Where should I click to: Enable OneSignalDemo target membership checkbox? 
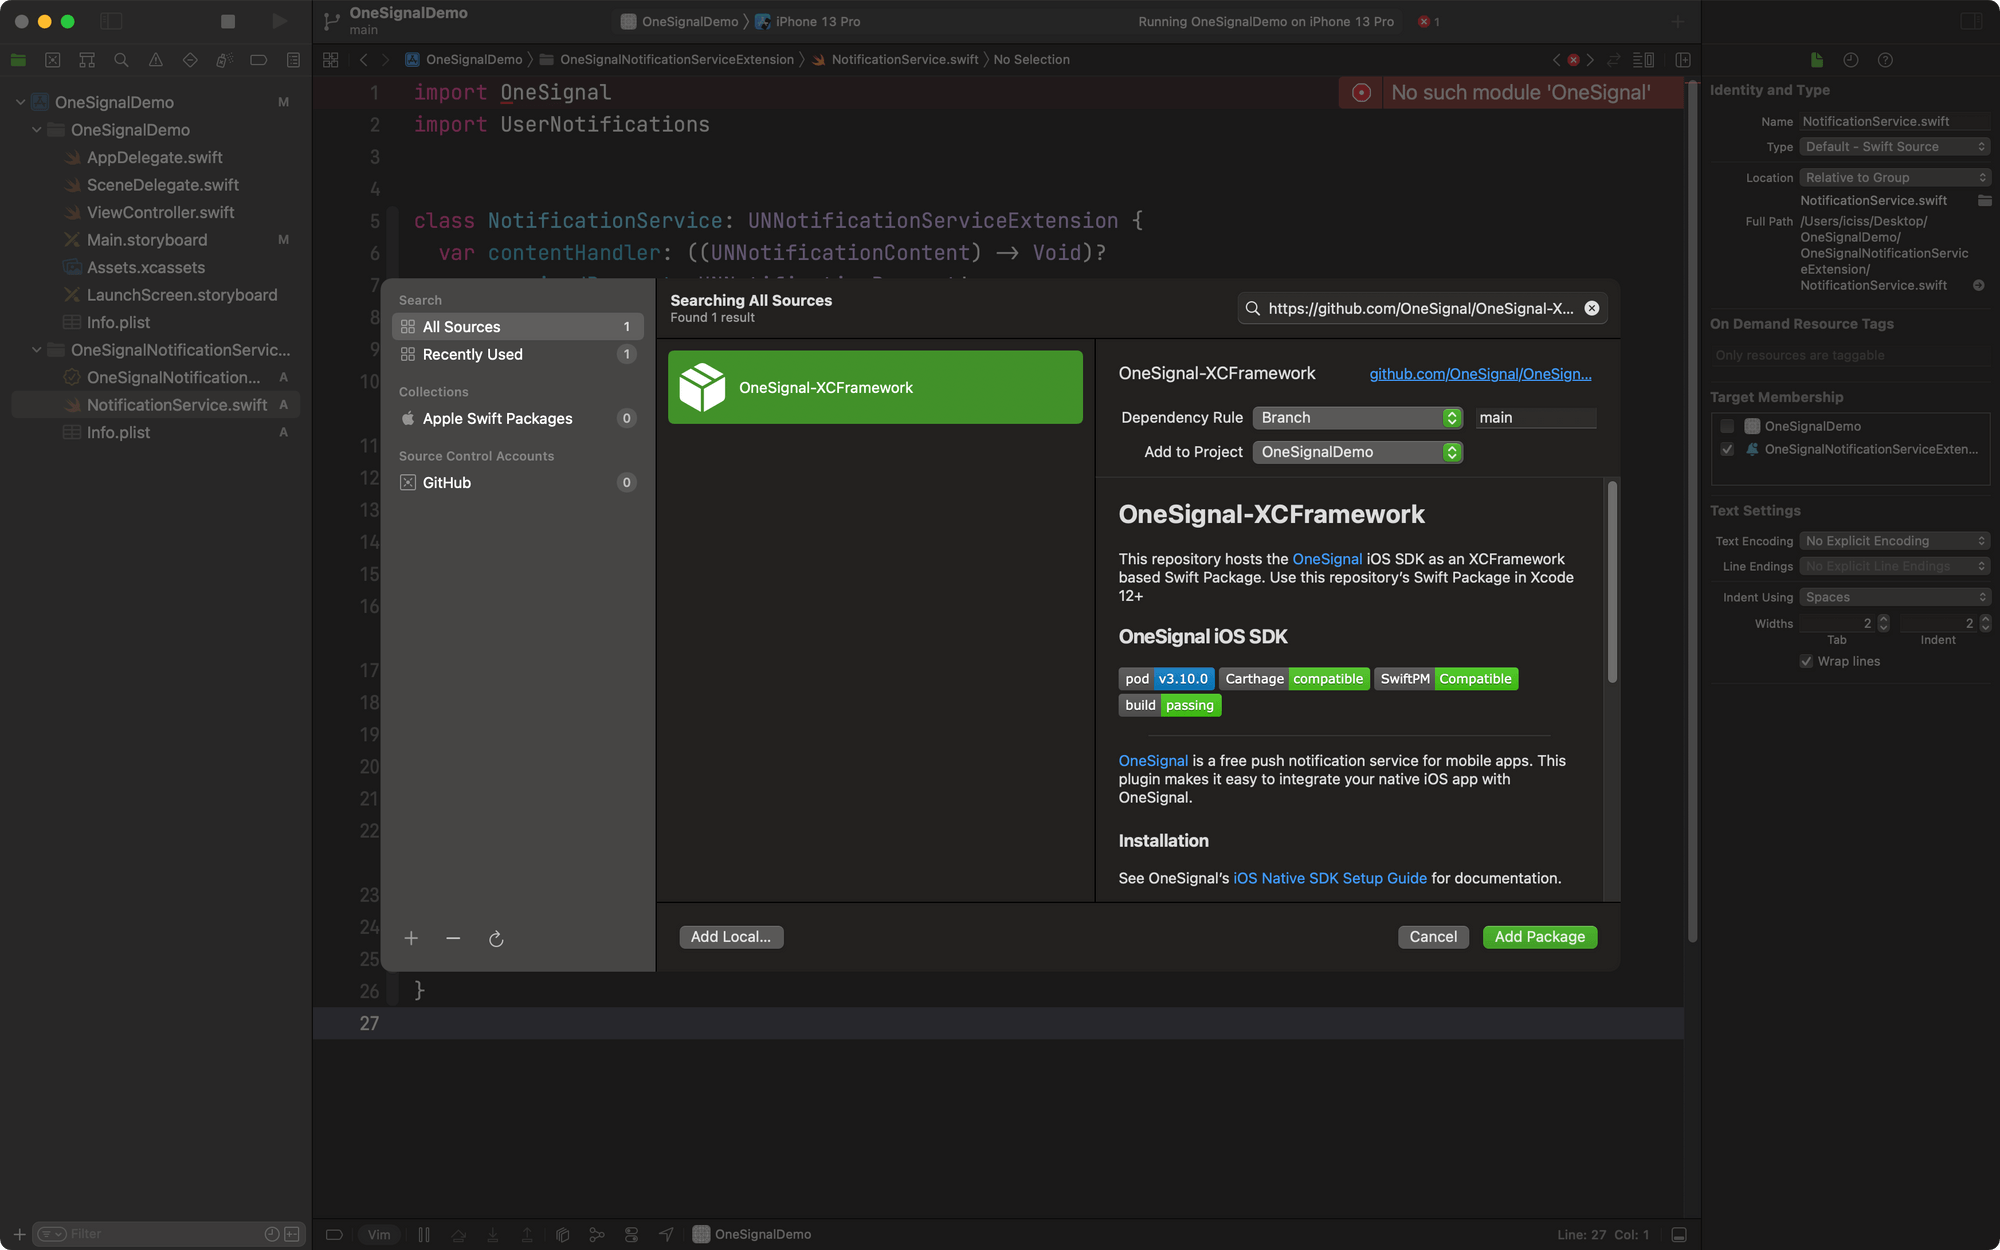click(x=1727, y=426)
